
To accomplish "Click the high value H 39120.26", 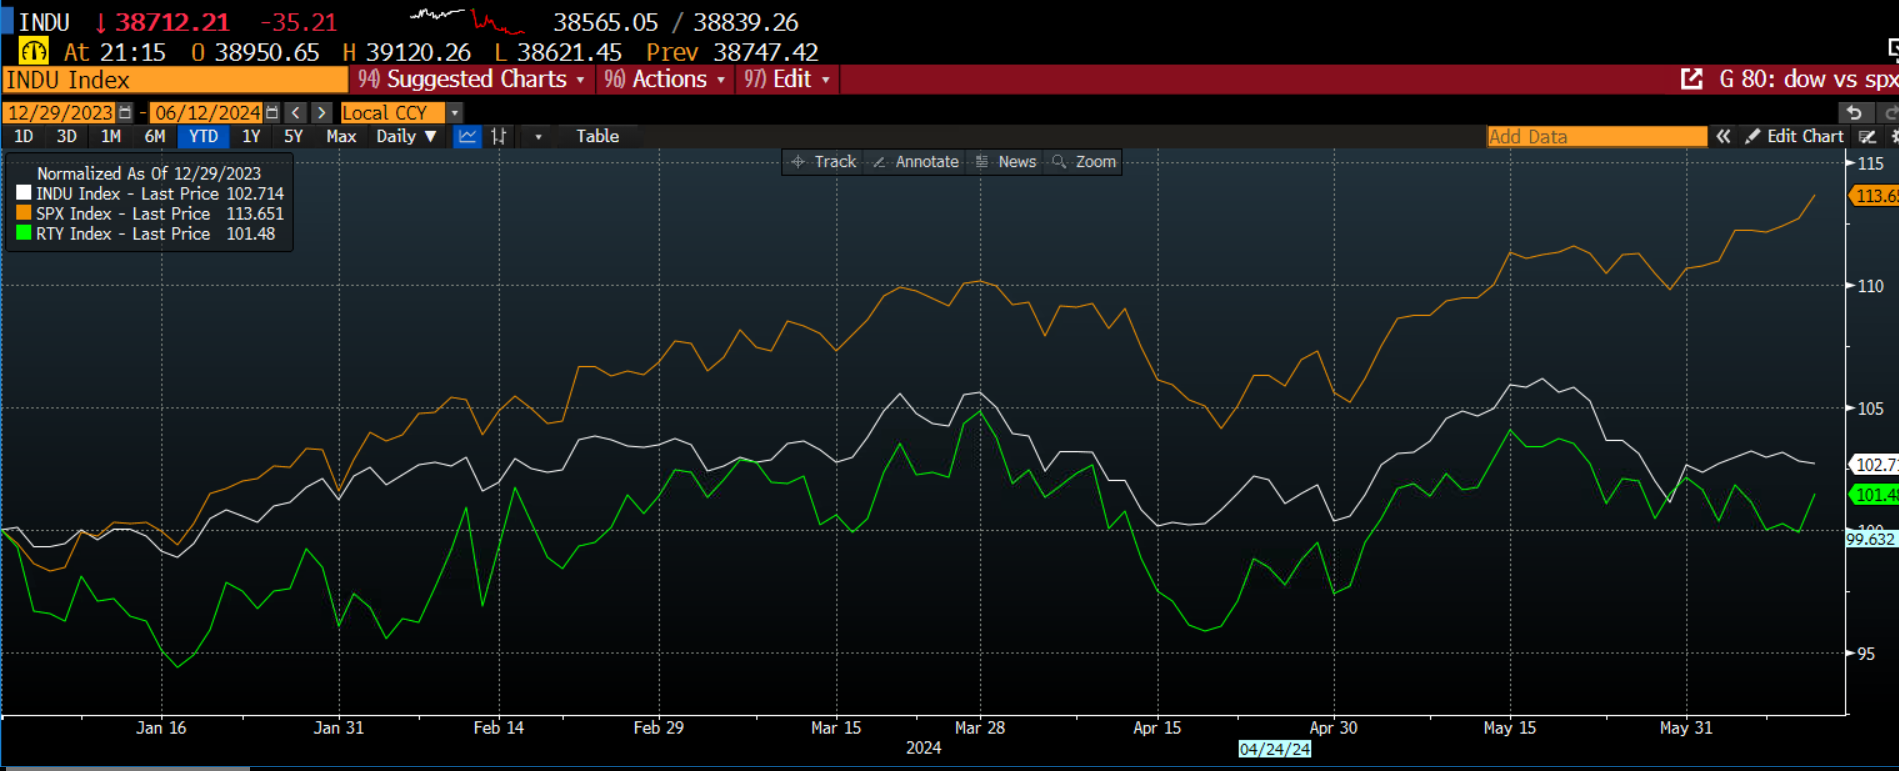I will tap(406, 52).
